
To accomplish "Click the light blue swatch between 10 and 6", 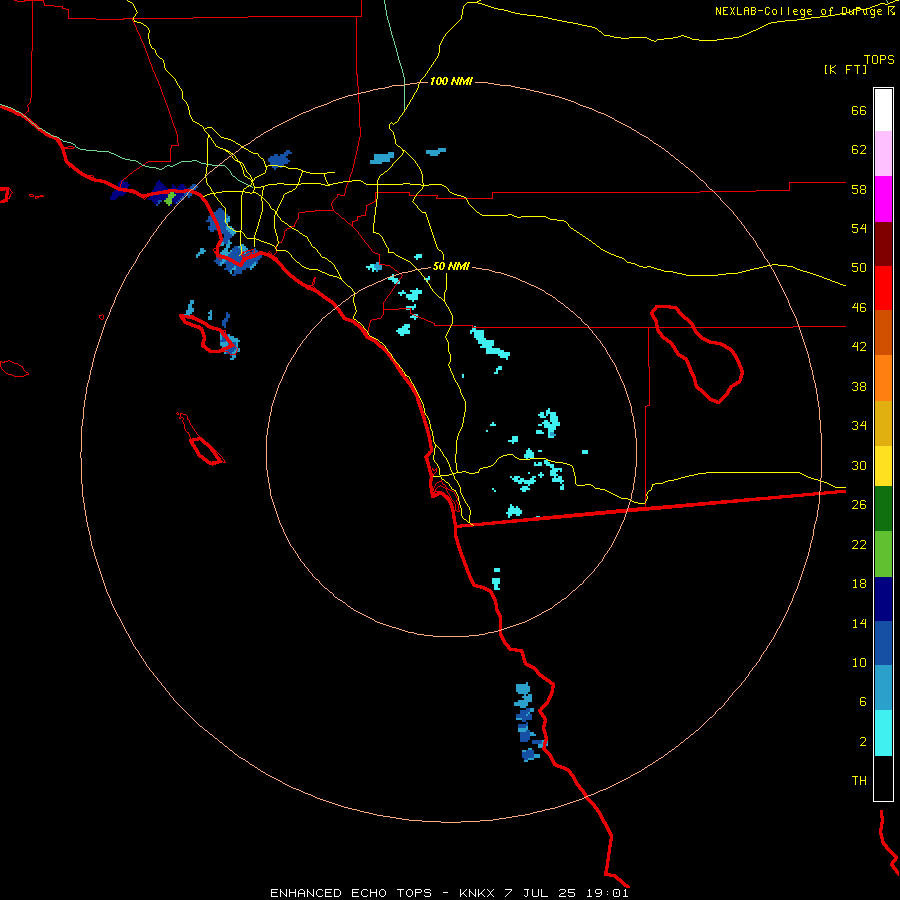I will (x=883, y=688).
